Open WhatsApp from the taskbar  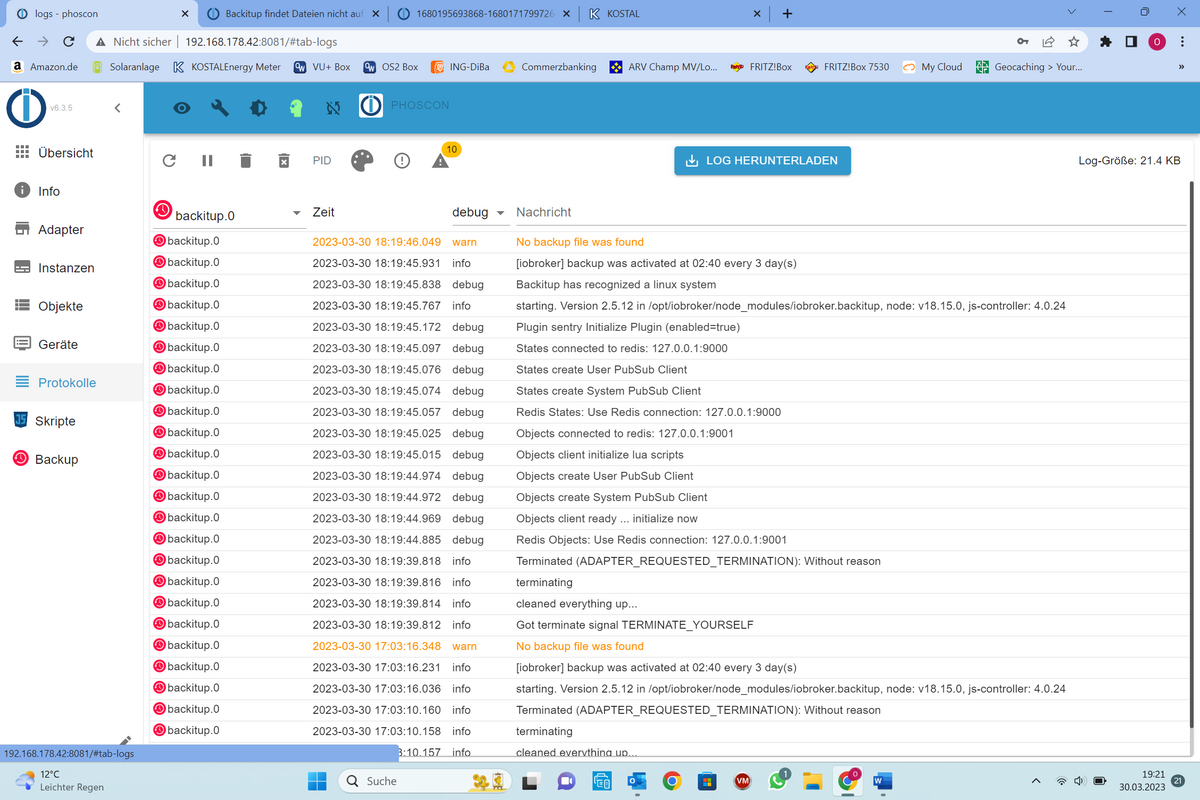tap(779, 781)
